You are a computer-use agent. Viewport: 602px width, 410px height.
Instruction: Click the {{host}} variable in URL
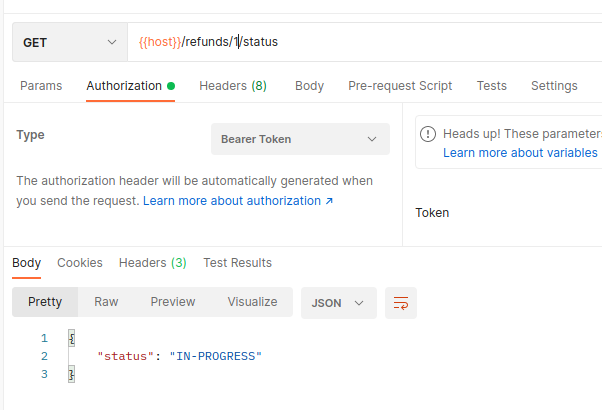coord(160,42)
